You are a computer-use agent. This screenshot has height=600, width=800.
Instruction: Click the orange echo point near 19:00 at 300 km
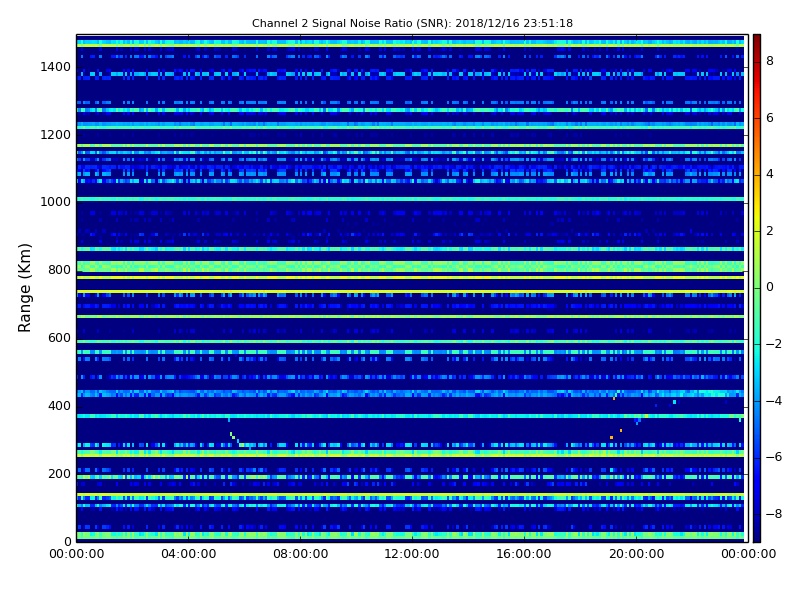pyautogui.click(x=611, y=437)
